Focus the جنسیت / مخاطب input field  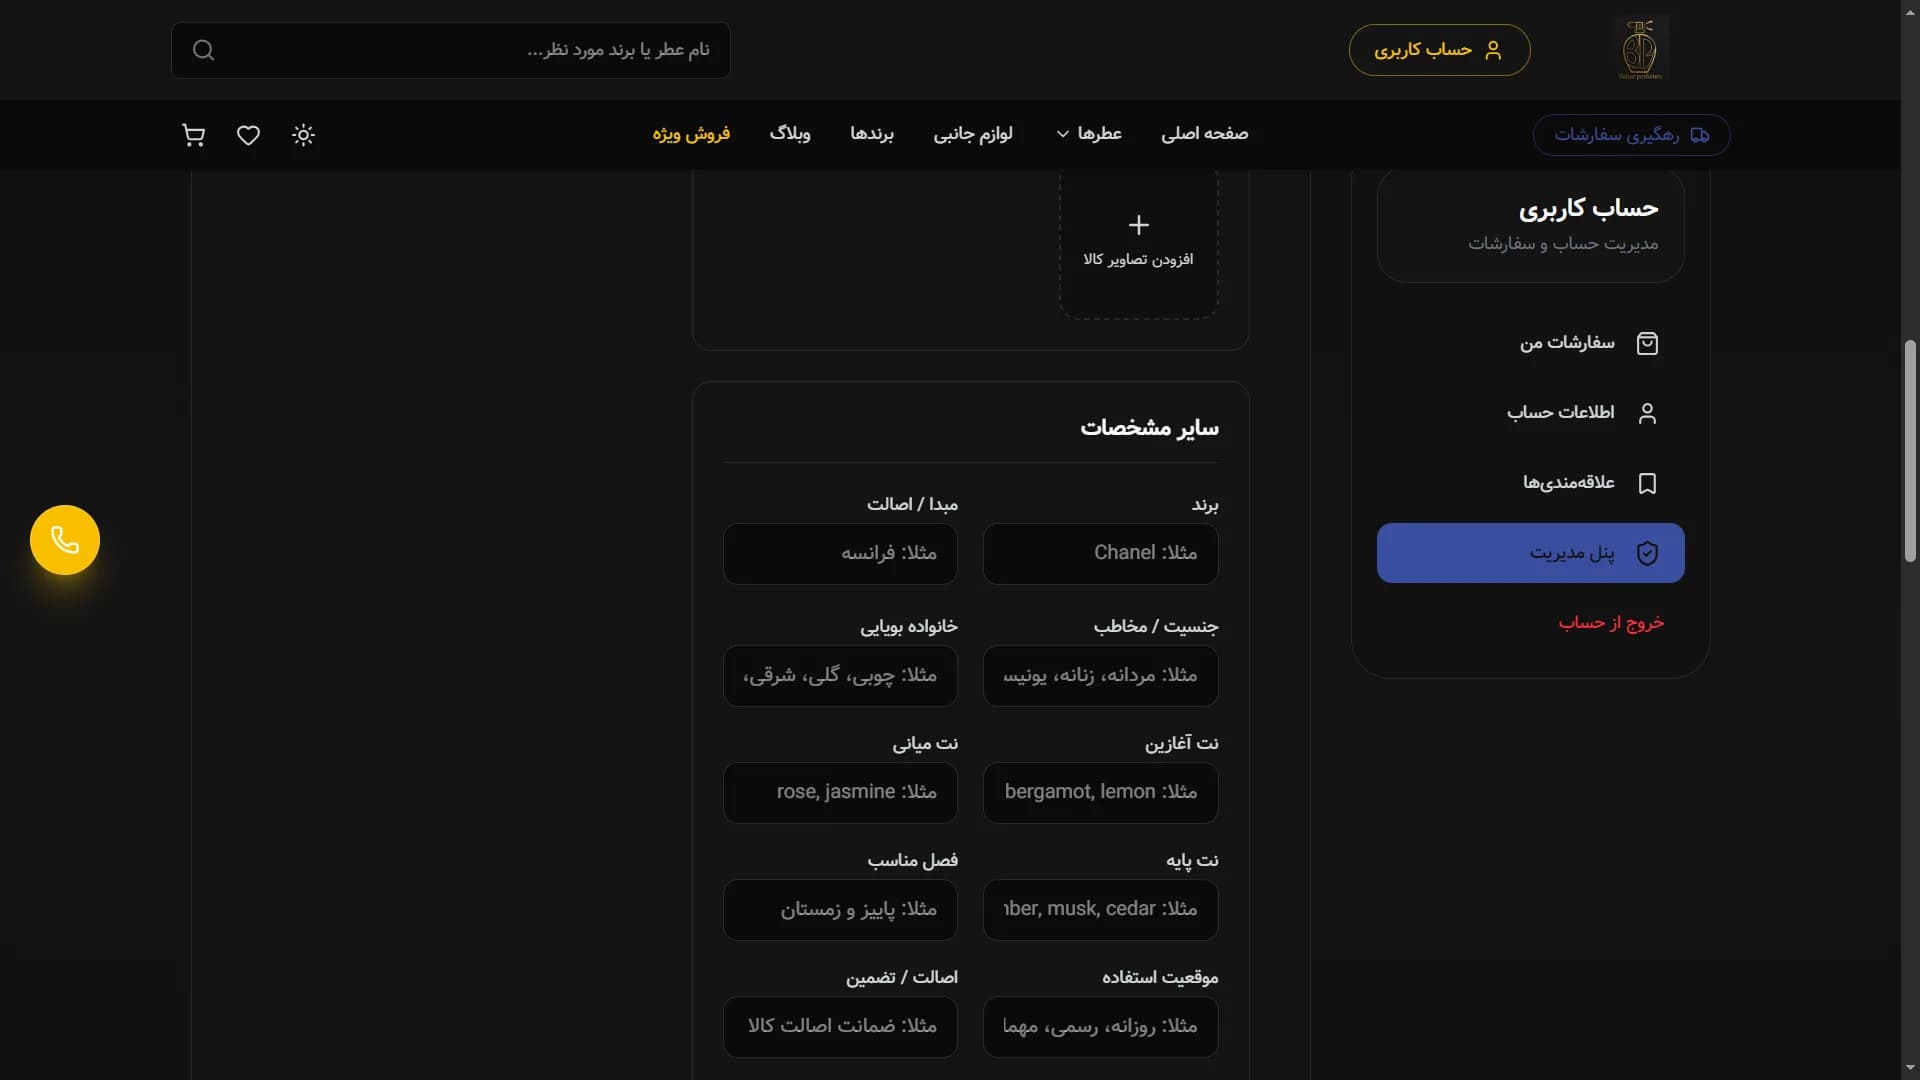point(1100,676)
